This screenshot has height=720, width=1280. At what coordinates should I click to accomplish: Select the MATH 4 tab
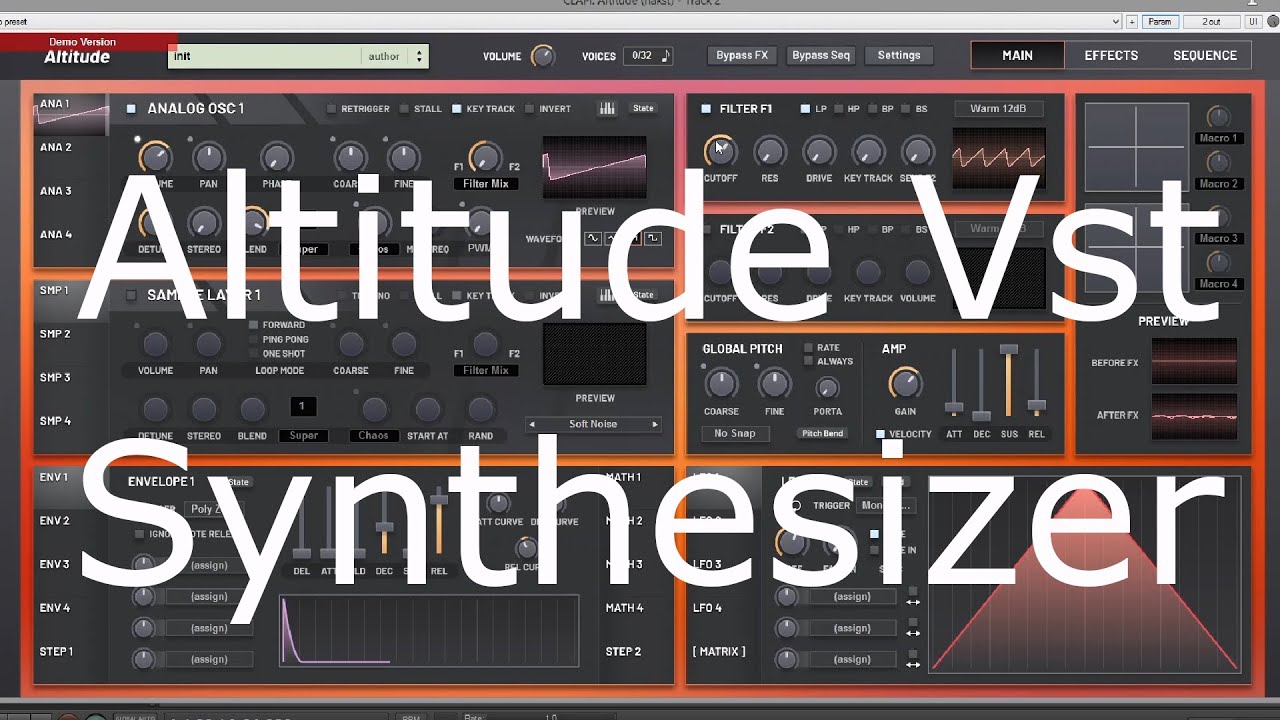pos(624,607)
